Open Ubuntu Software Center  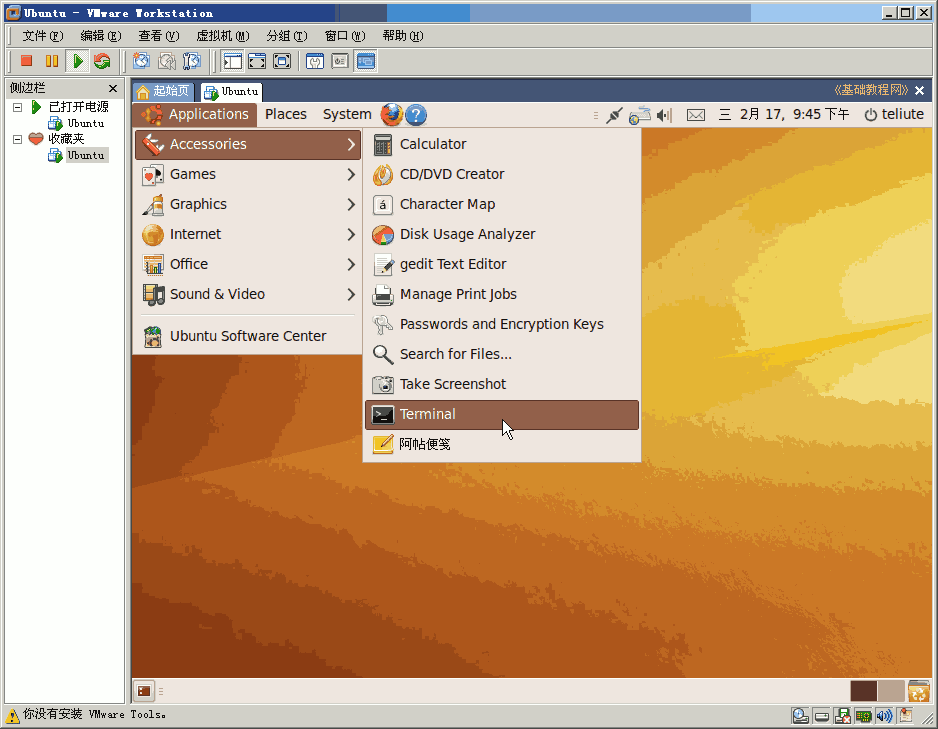[x=248, y=336]
